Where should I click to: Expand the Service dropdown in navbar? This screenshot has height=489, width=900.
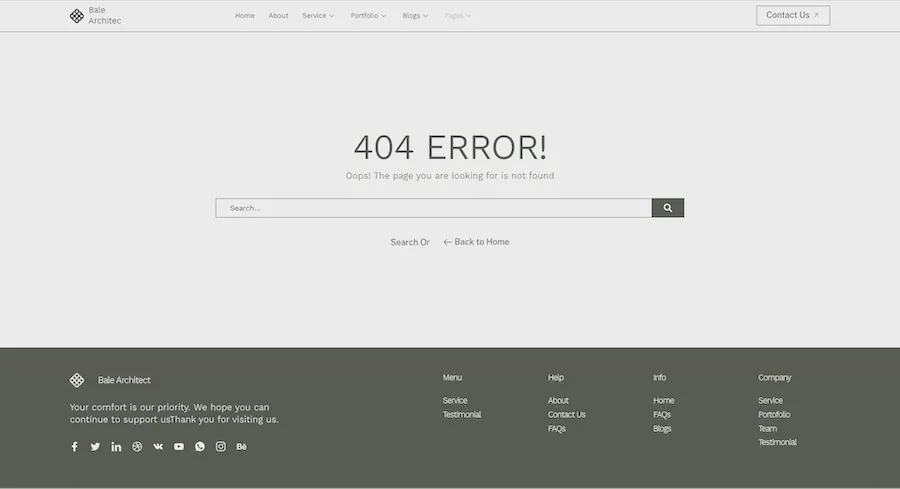318,15
